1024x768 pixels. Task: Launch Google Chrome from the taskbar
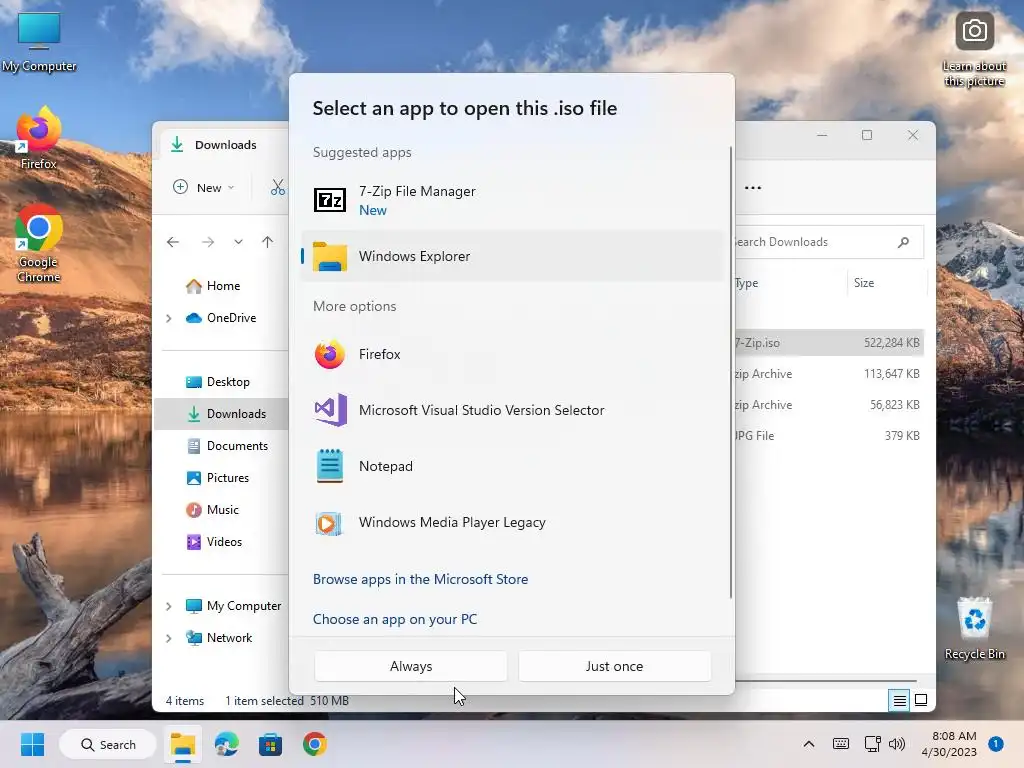click(314, 744)
